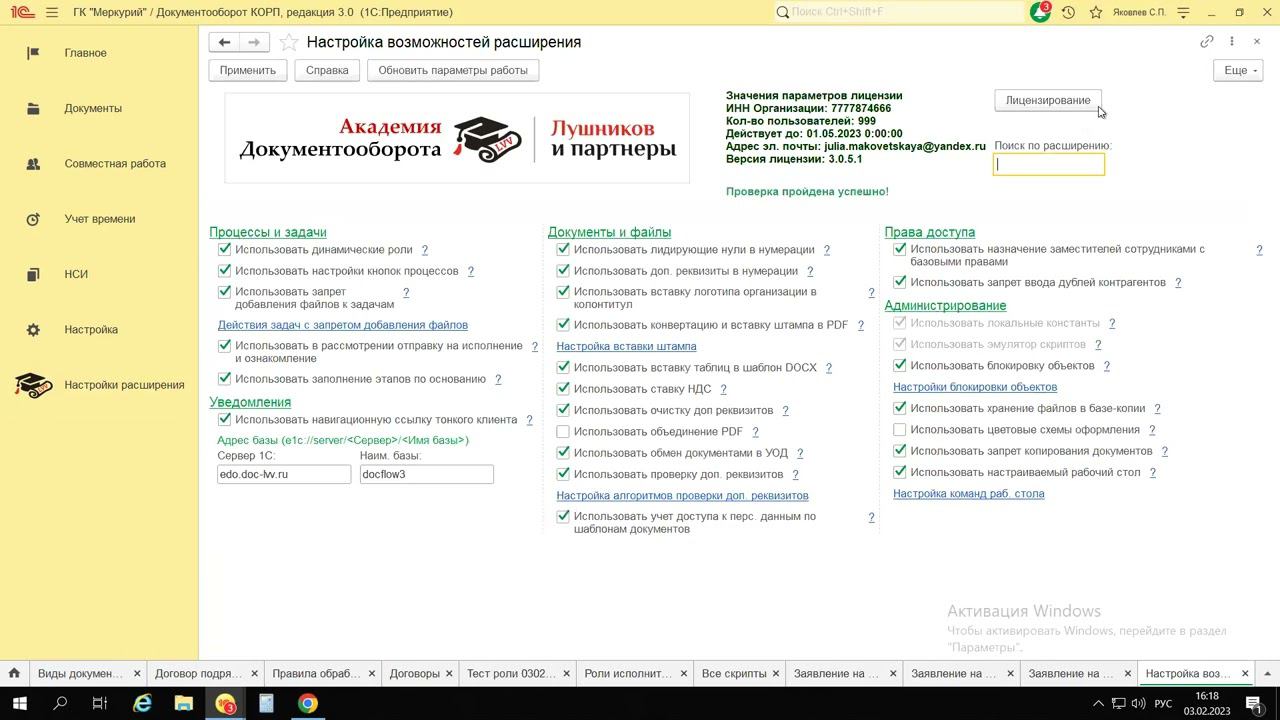Show help for цветовые схемы question mark
The width and height of the screenshot is (1280, 720).
pos(1152,430)
